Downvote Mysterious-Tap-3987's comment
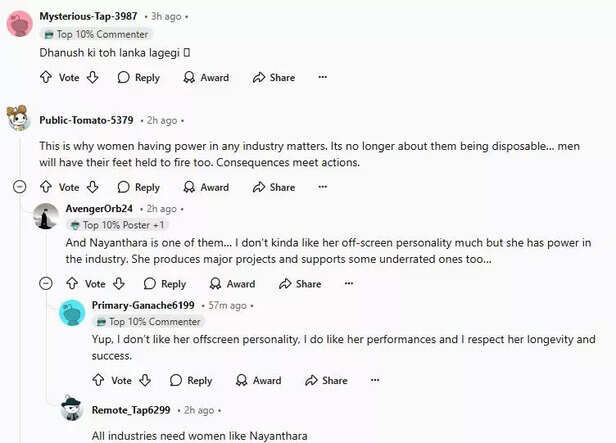Viewport: 616px width, 443px height. point(93,77)
